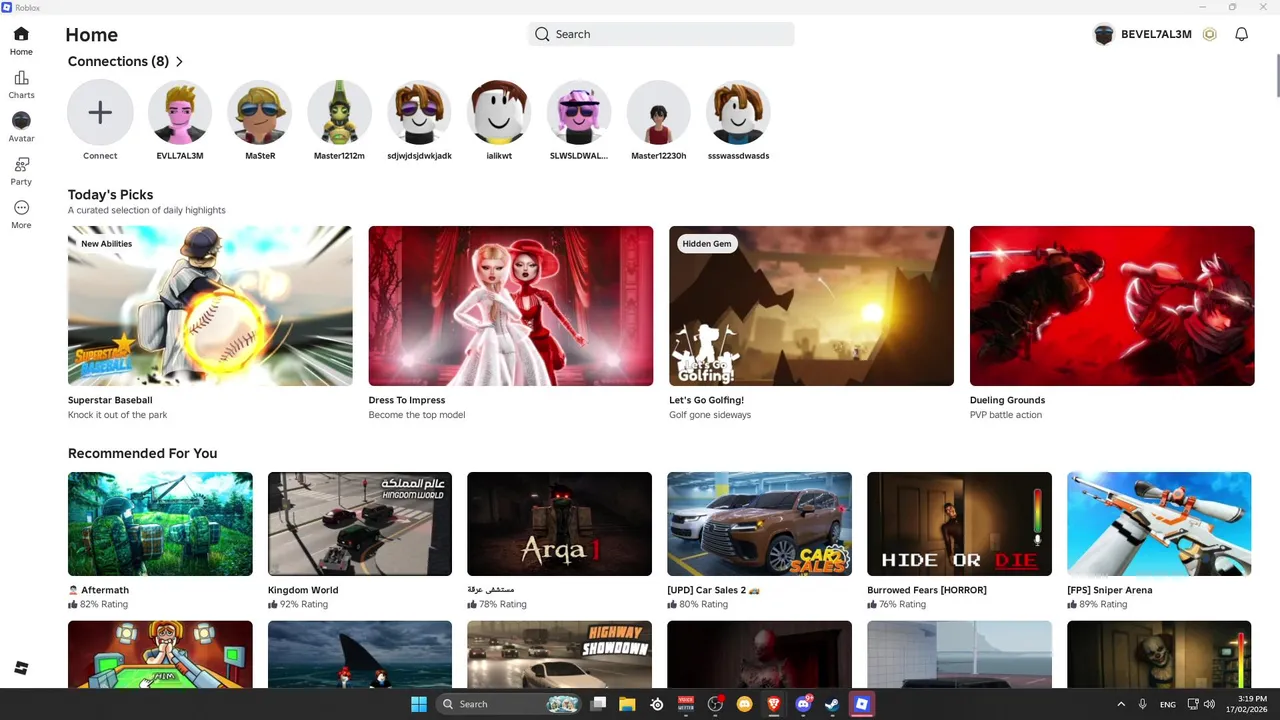Open Master12230h's connection avatar
Image resolution: width=1280 pixels, height=720 pixels.
tap(659, 113)
